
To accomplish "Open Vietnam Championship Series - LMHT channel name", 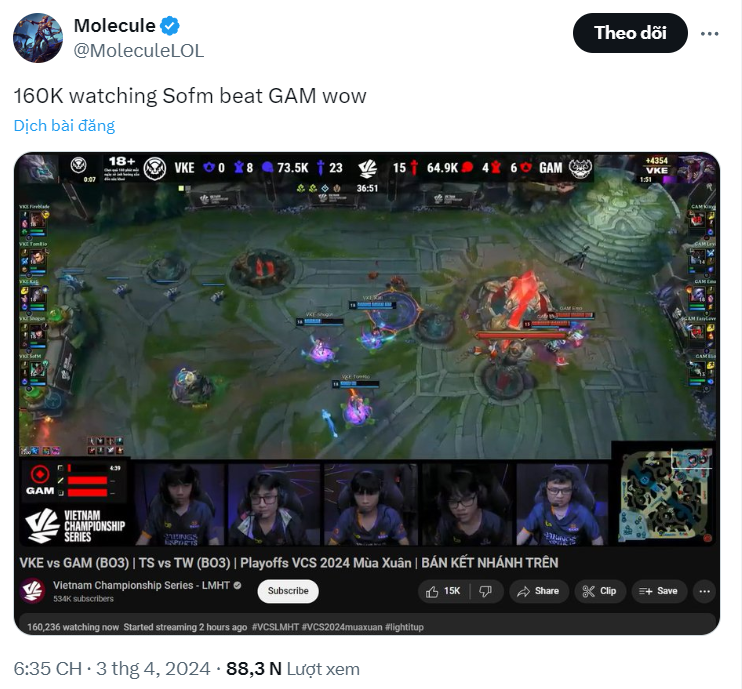I will point(141,585).
